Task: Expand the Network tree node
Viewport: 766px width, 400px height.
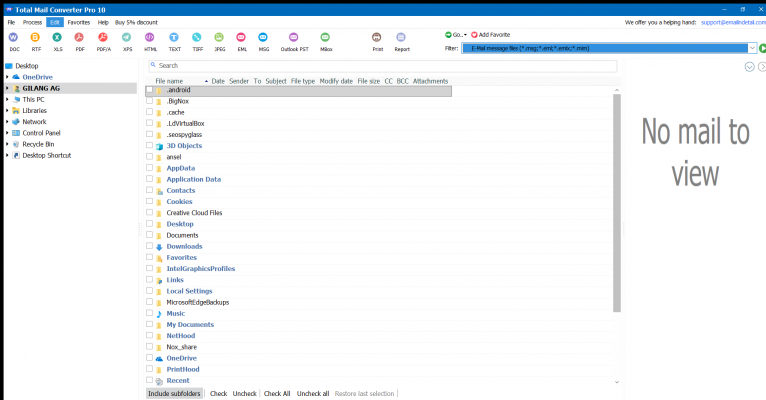Action: point(7,122)
